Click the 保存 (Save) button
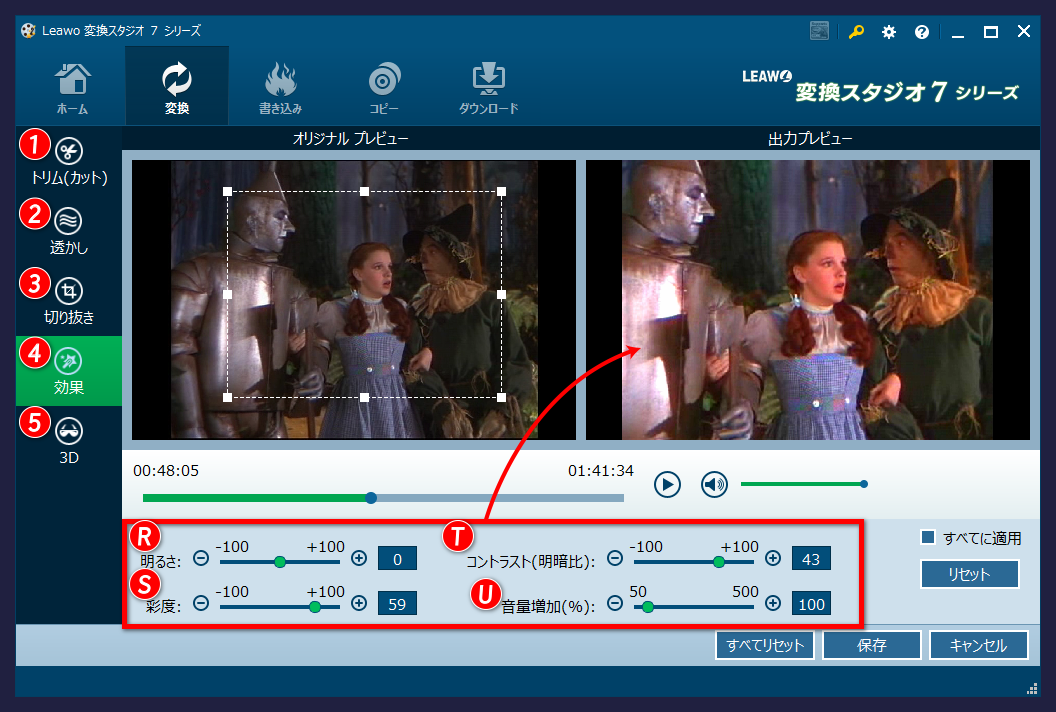The image size is (1056, 712). (x=871, y=645)
